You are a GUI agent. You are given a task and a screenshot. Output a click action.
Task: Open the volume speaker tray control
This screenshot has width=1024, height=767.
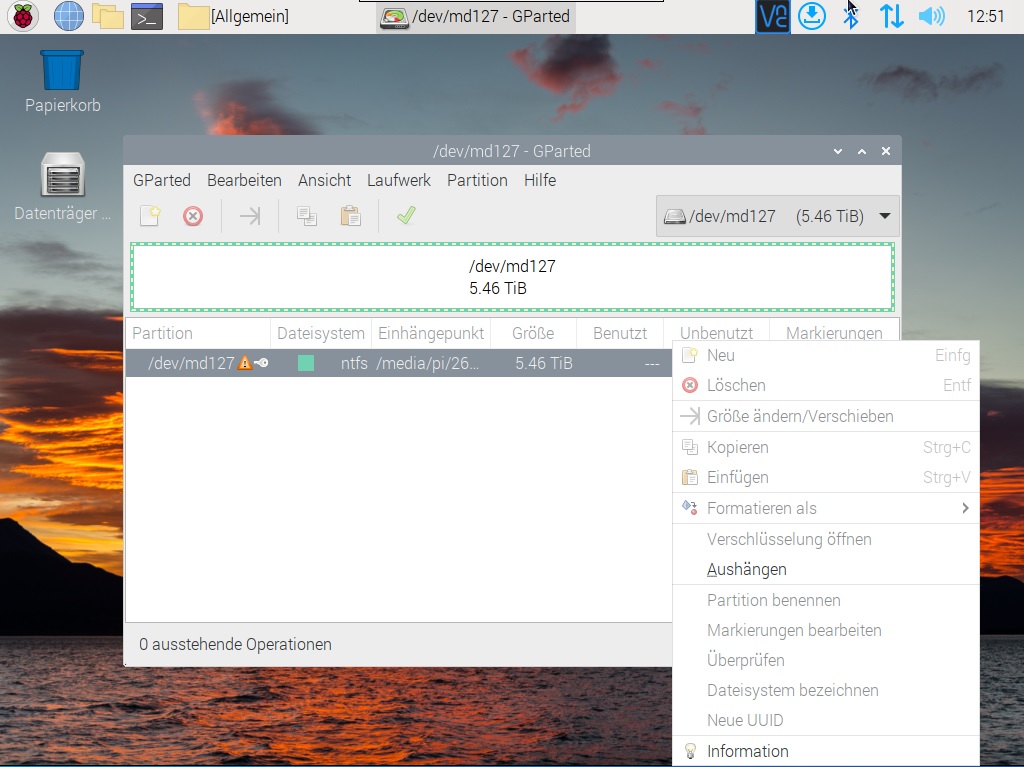pos(931,16)
